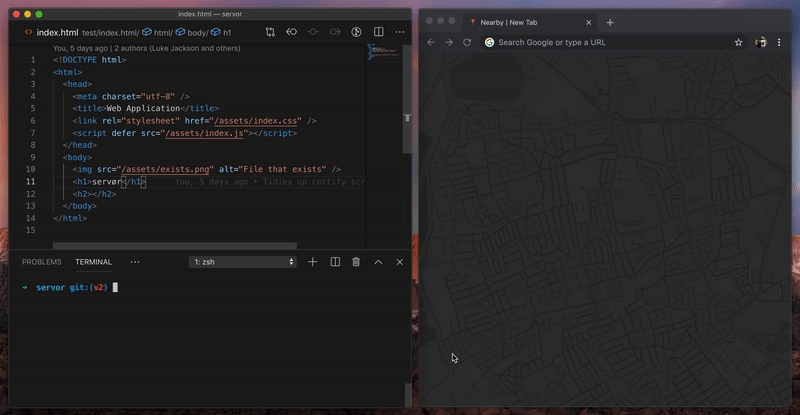This screenshot has width=800, height=415.
Task: Maximize terminal panel with the up chevron
Action: tap(378, 262)
